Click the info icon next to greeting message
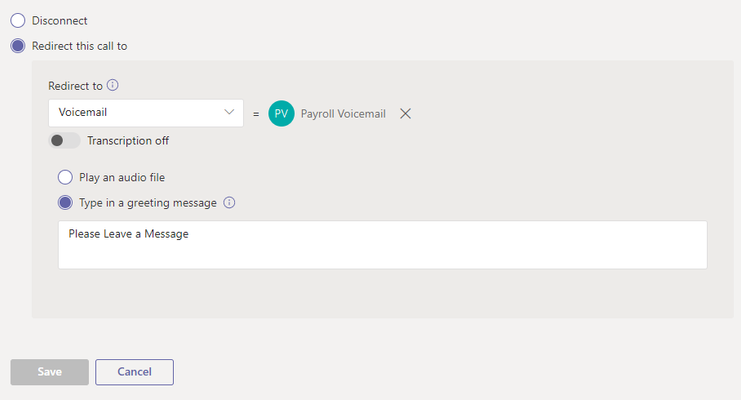Screen dimensions: 741x400 click(229, 202)
